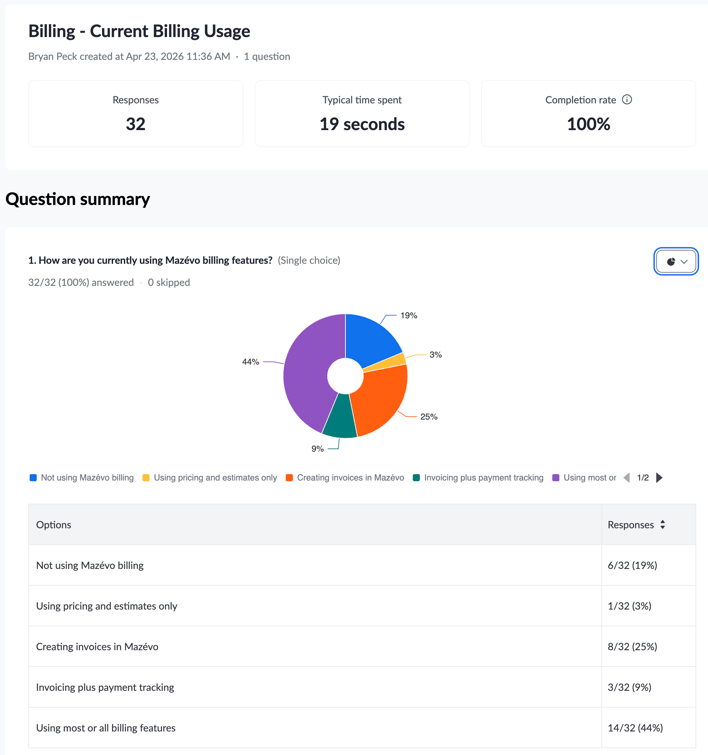Click the 9% chart label
The width and height of the screenshot is (708, 755).
tap(317, 449)
